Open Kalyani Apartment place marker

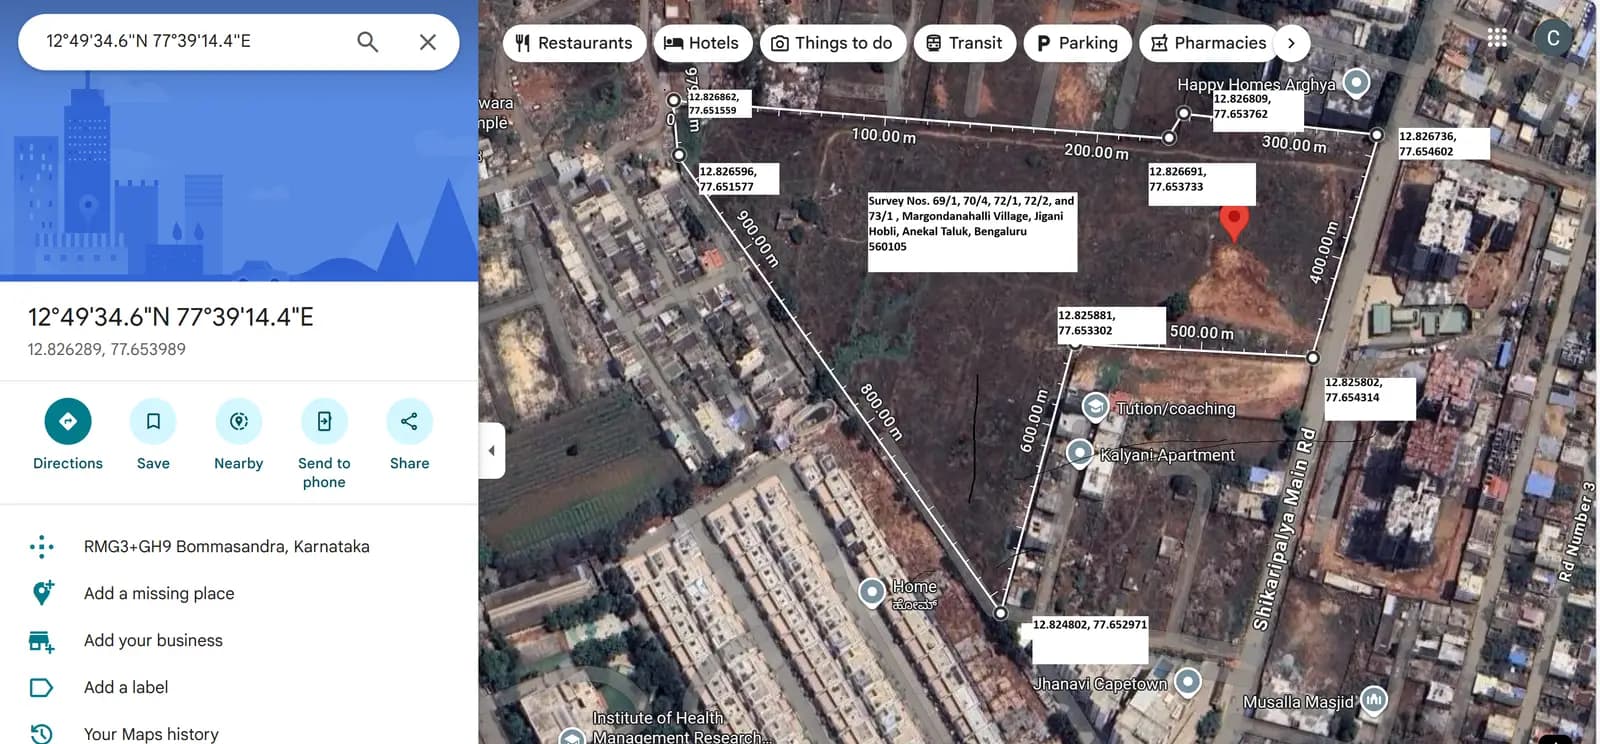click(1079, 453)
